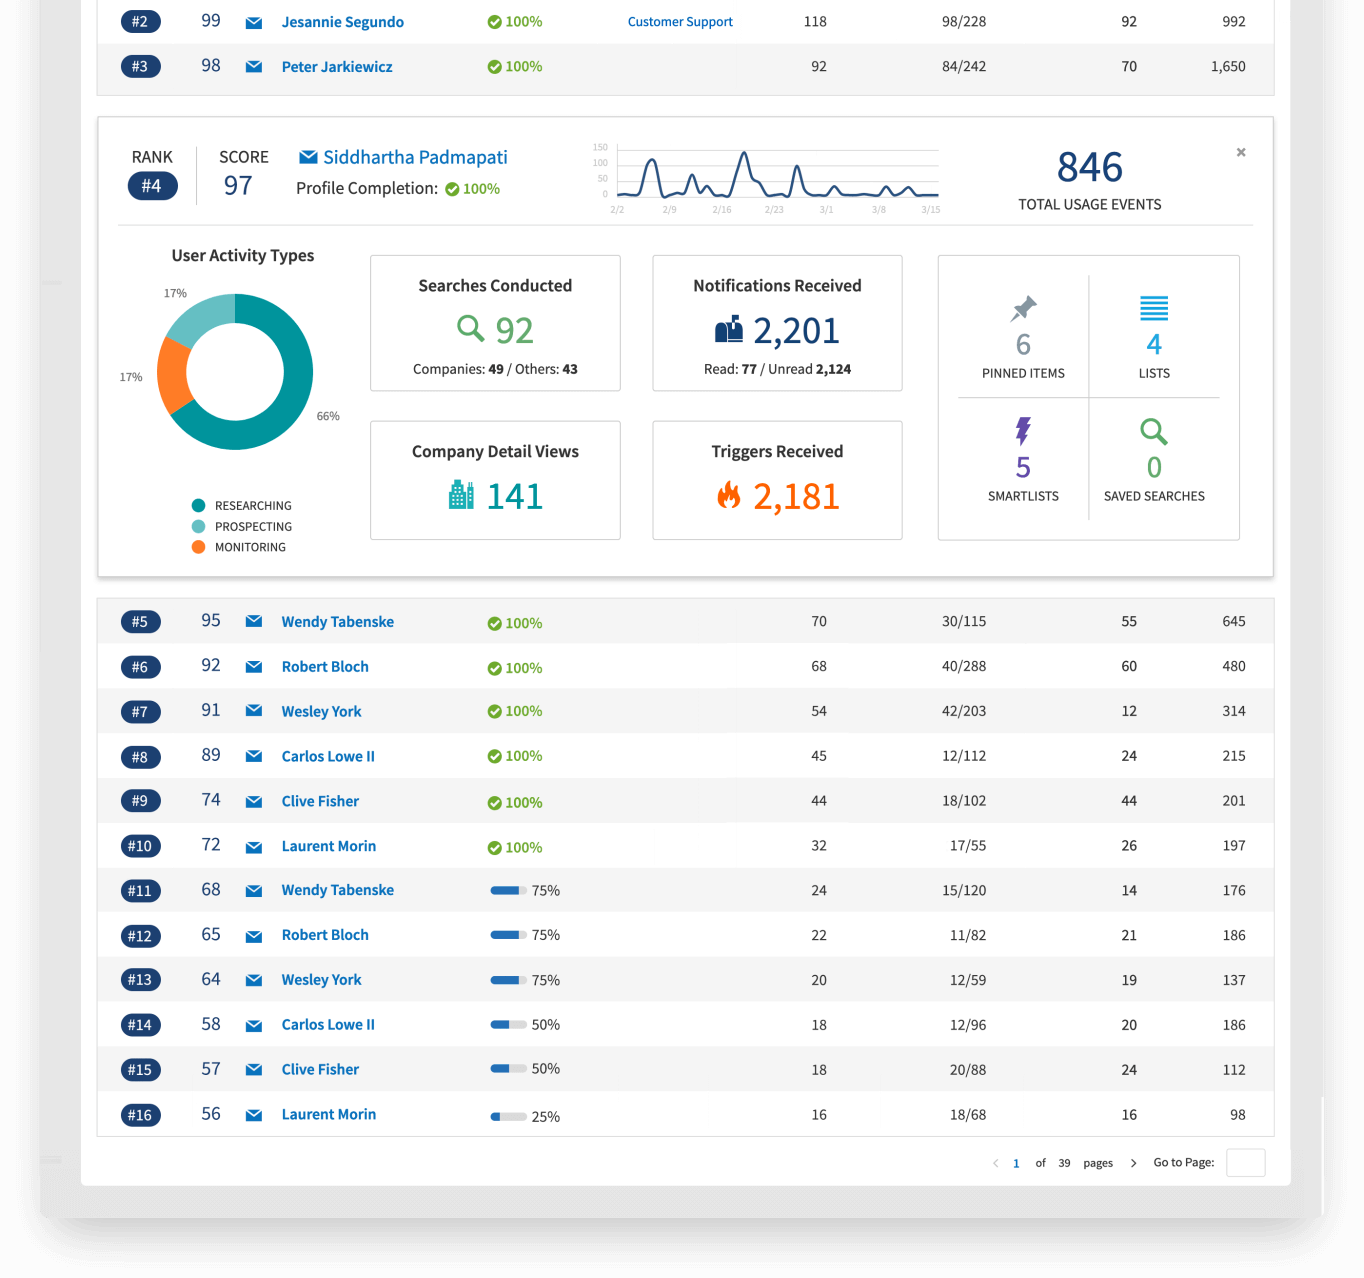This screenshot has height=1278, width=1364.
Task: Click the Pinned Items pushpin icon
Action: [x=1022, y=308]
